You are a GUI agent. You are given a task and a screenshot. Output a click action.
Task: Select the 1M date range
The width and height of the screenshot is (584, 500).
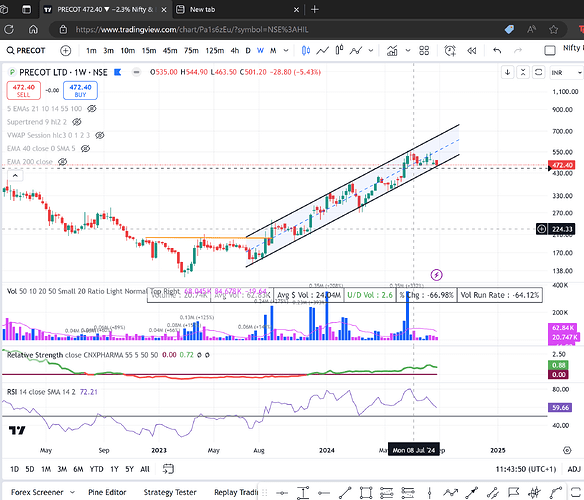tap(46, 469)
